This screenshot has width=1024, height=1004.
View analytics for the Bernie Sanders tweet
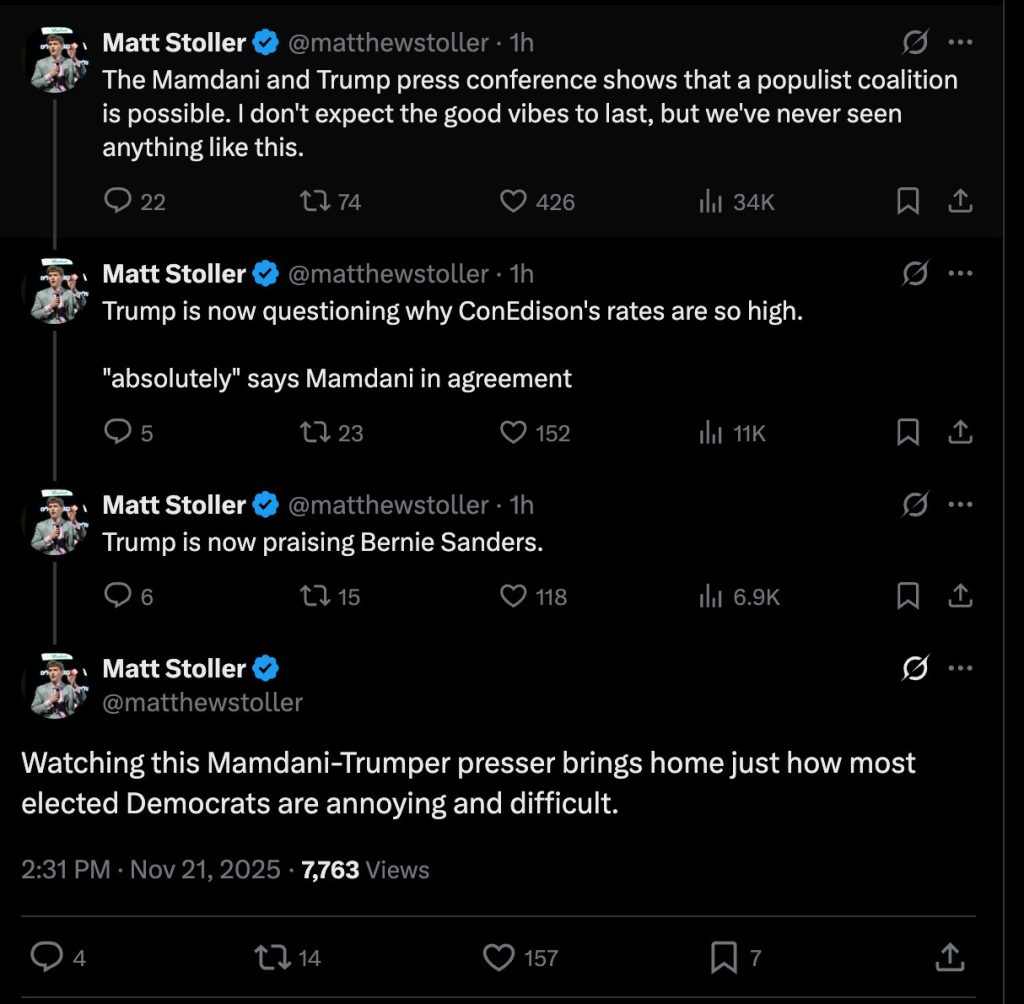[711, 597]
